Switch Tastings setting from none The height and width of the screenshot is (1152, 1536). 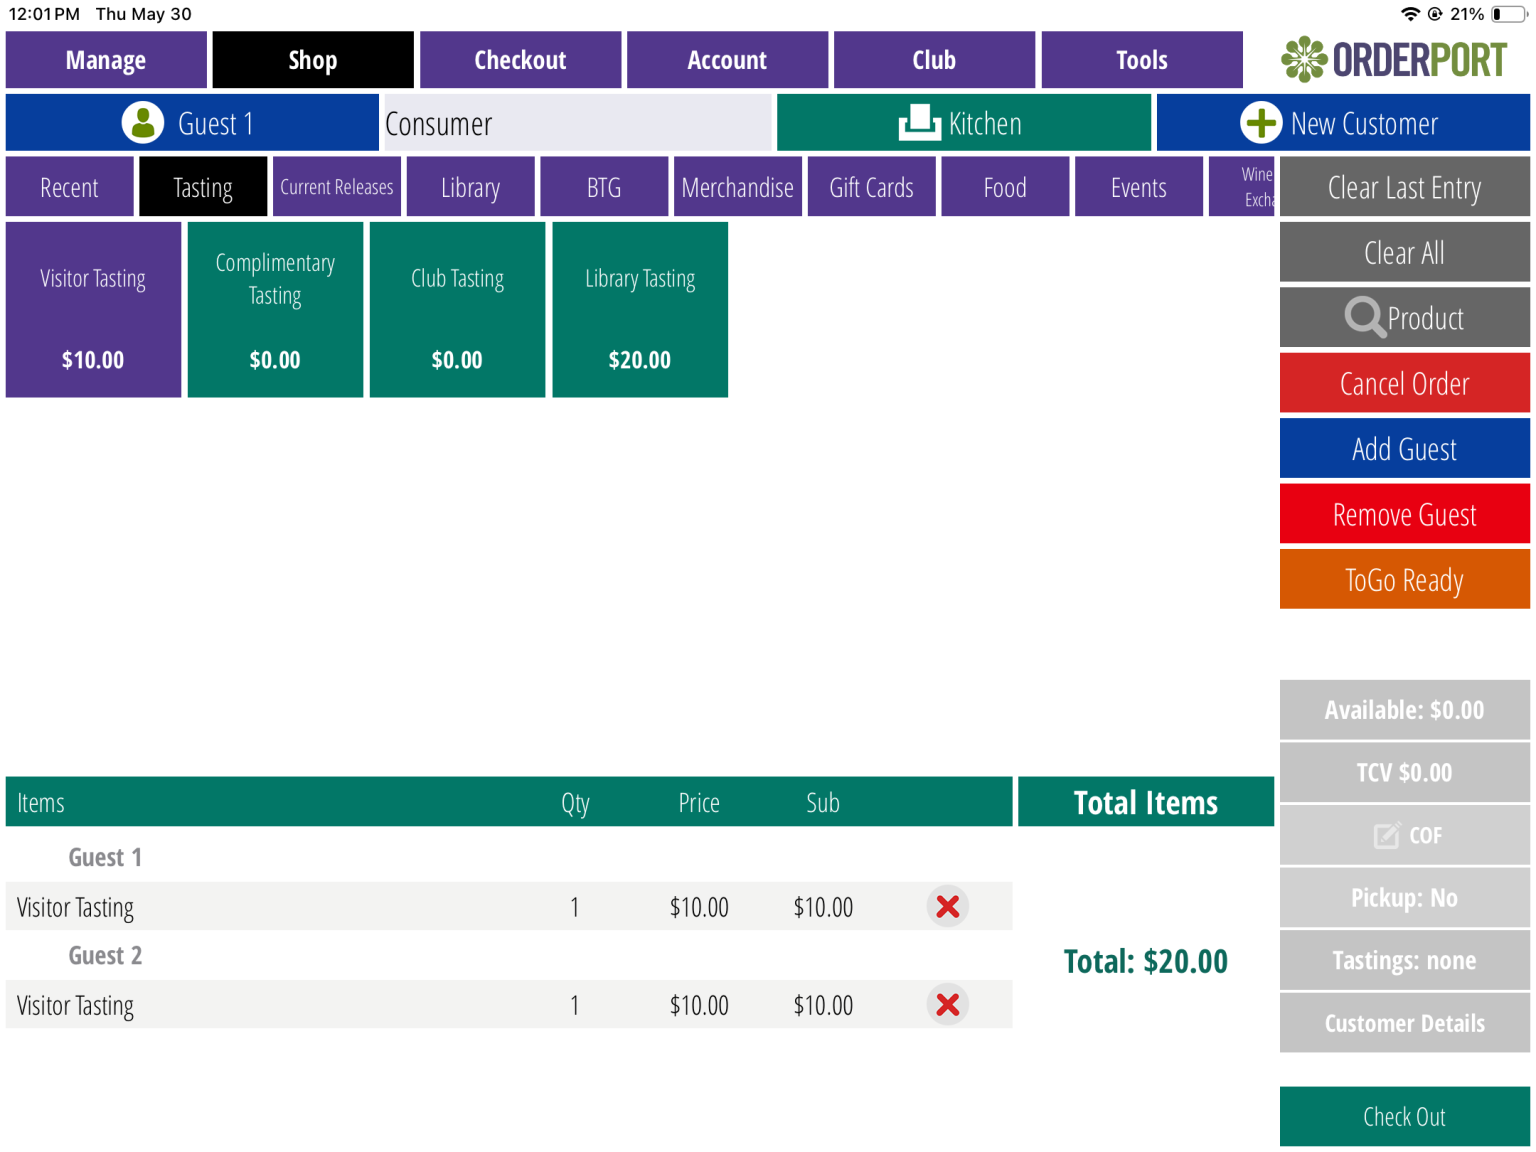[x=1404, y=960]
